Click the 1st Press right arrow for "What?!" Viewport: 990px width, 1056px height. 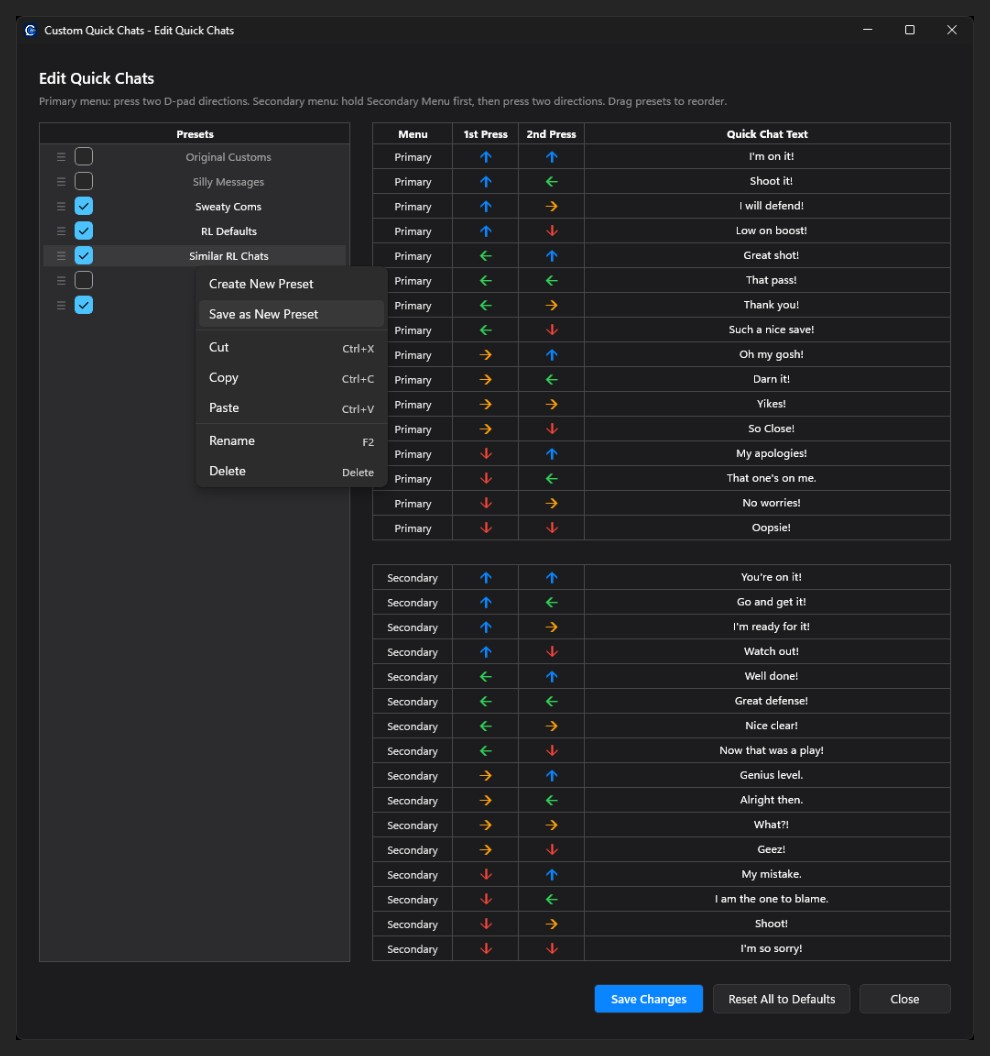pos(486,825)
